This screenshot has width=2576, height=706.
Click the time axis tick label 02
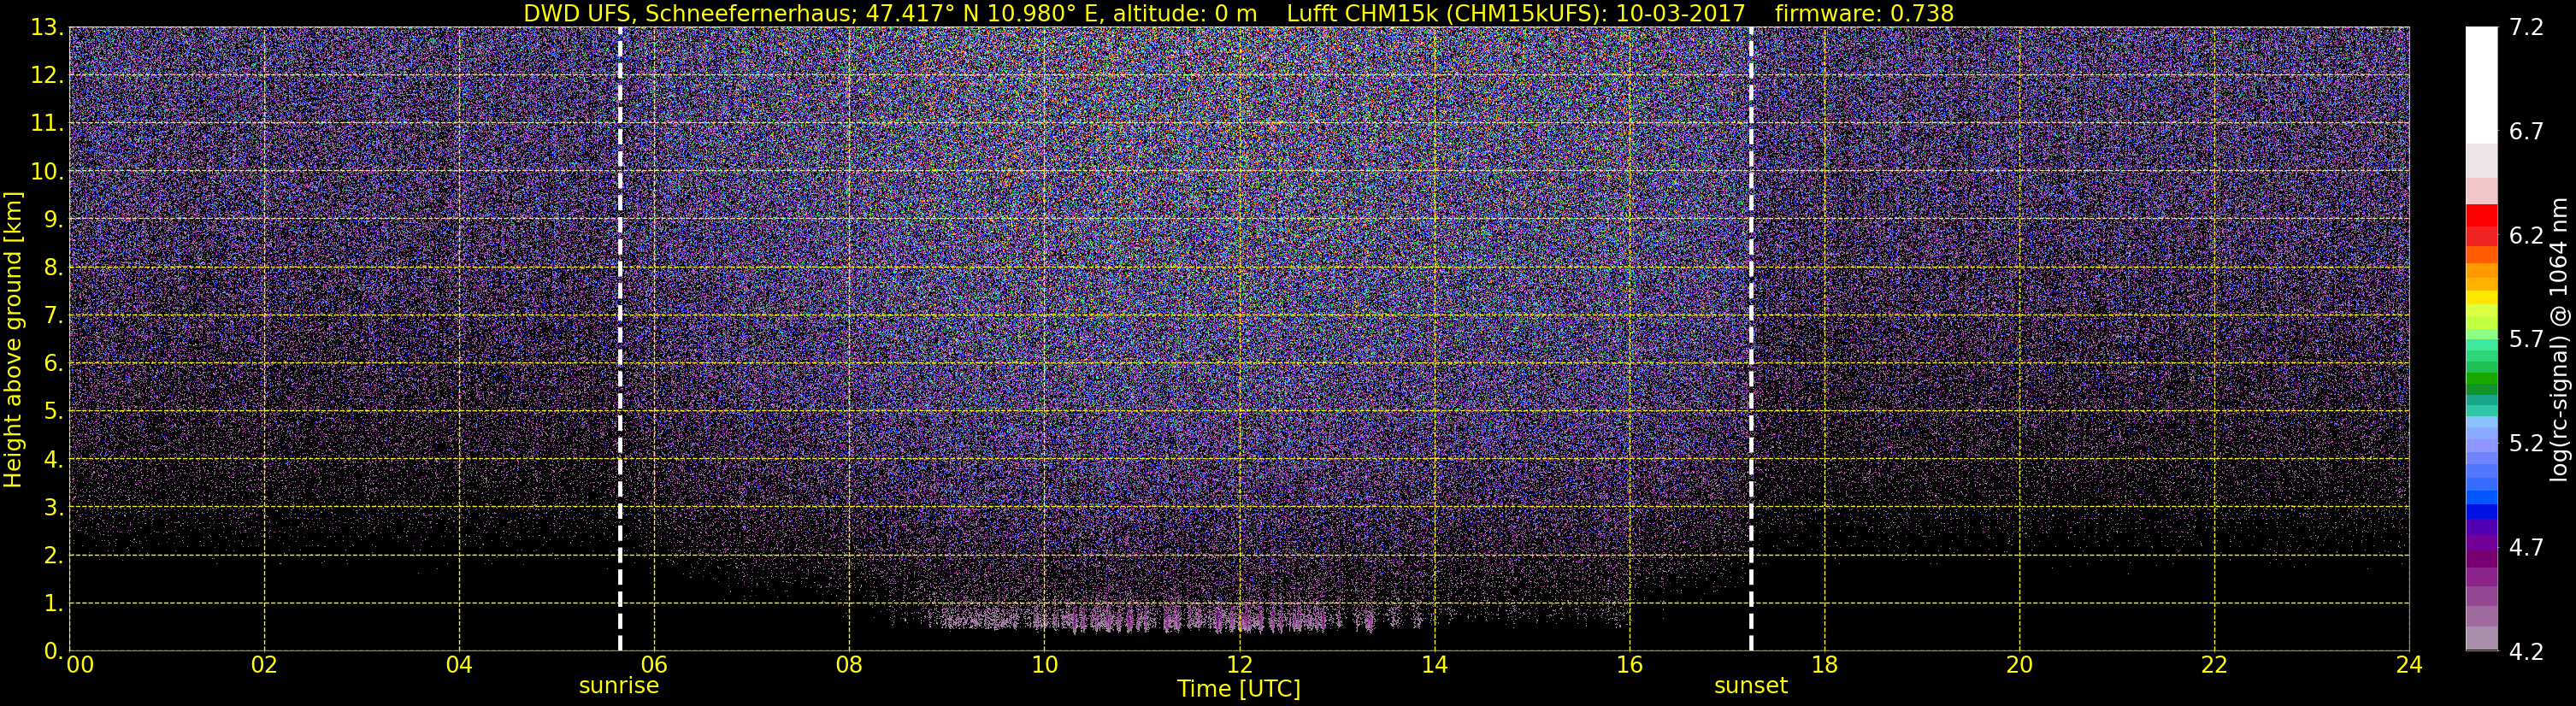(x=264, y=665)
